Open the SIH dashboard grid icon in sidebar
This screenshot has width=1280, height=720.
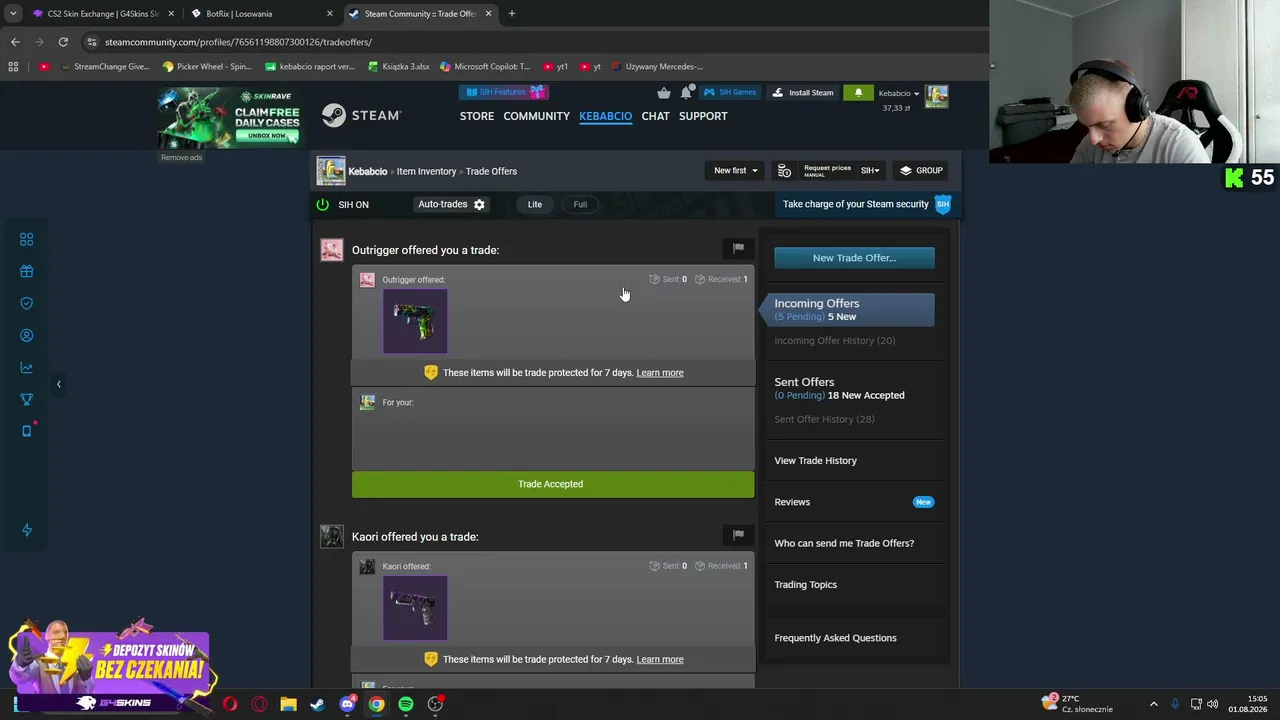tap(26, 239)
